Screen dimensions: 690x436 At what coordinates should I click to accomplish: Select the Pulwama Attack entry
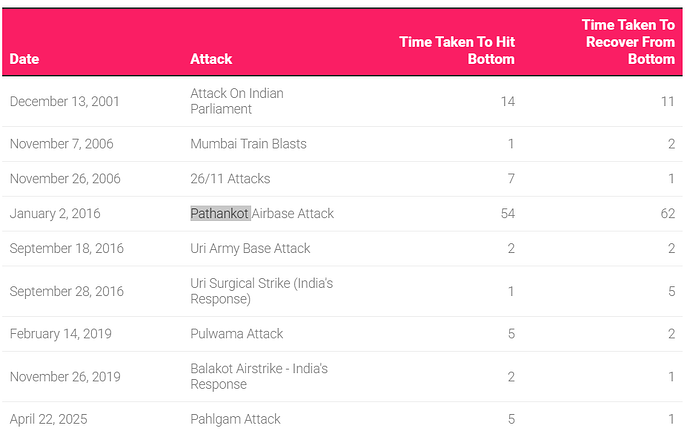pos(236,334)
